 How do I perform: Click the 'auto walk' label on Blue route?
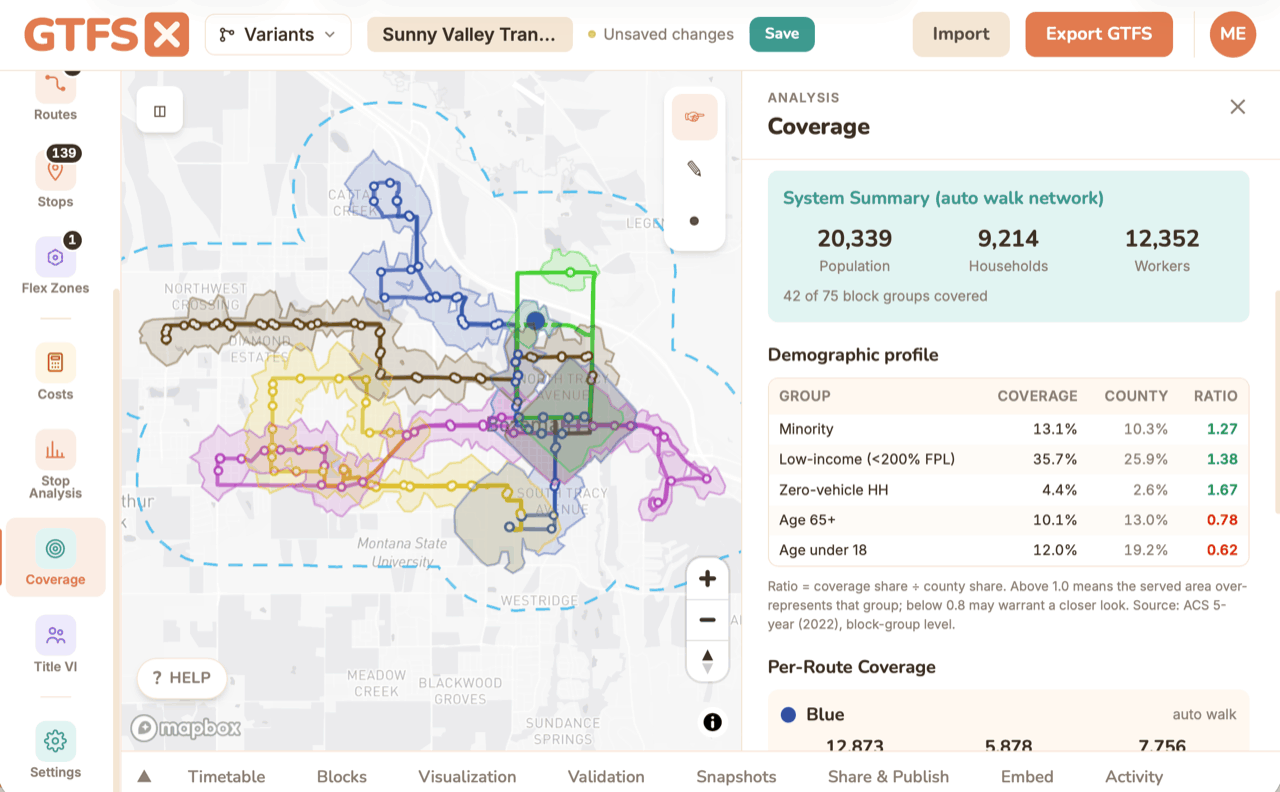click(1205, 715)
